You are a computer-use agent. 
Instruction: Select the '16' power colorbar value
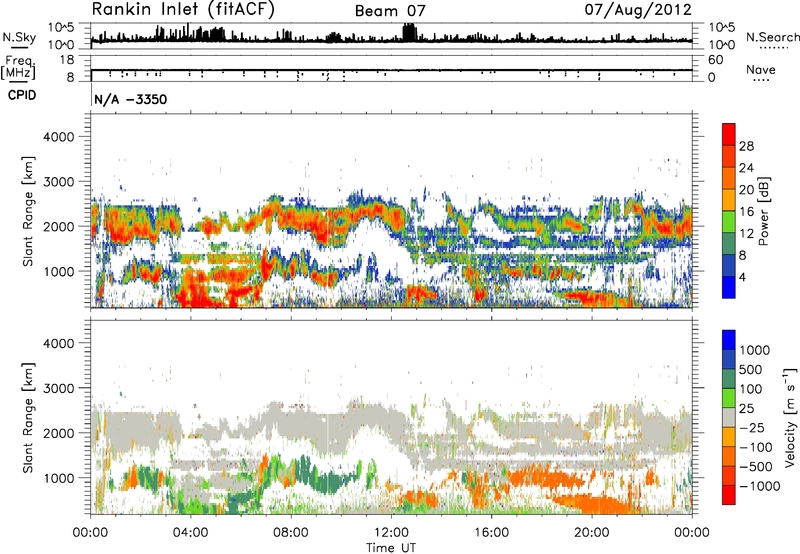coord(746,212)
